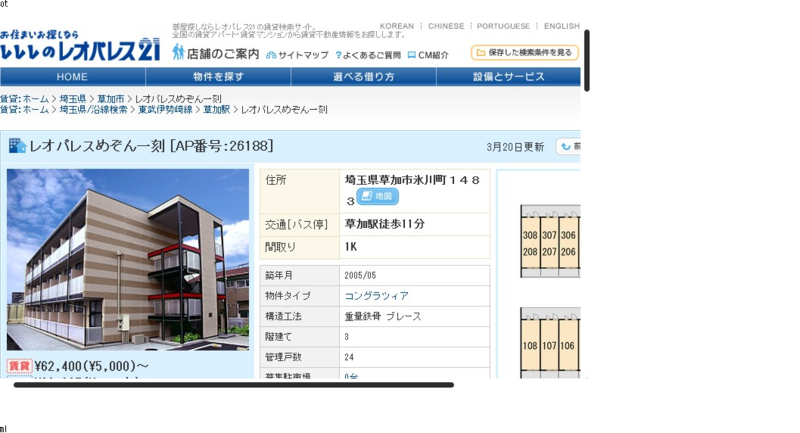Click the 賃貸 red badge icon
Image resolution: width=800 pixels, height=433 pixels.
coord(19,366)
